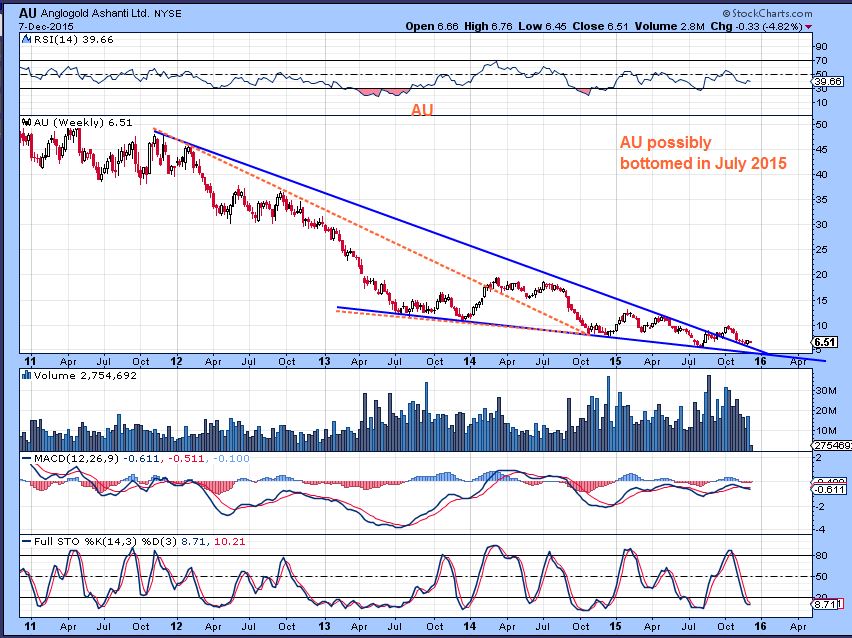Click the red '-0.511' MACD signal value
Viewport: 852px width, 638px height.
tap(186, 458)
